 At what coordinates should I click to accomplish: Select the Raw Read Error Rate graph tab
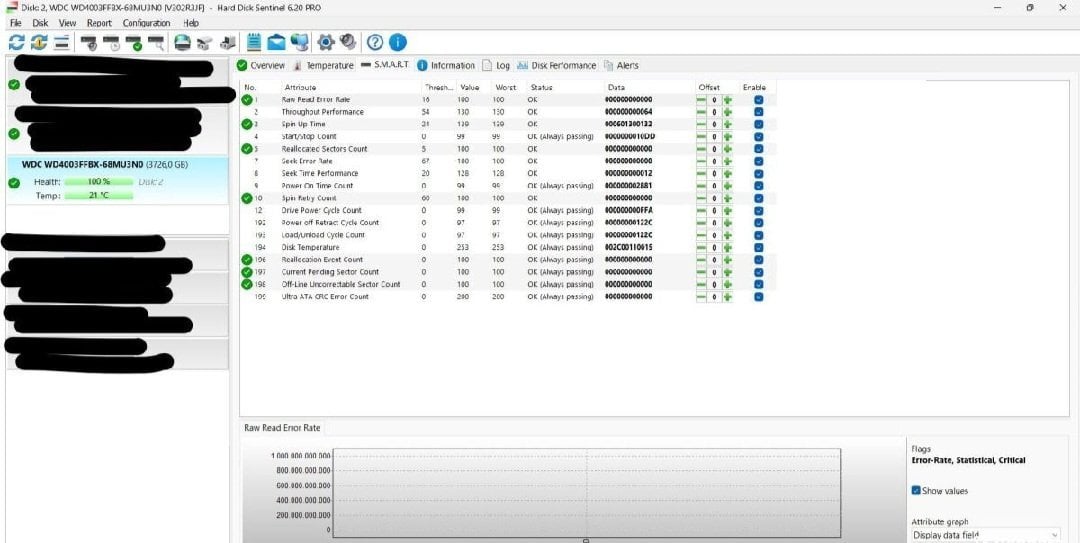[282, 428]
